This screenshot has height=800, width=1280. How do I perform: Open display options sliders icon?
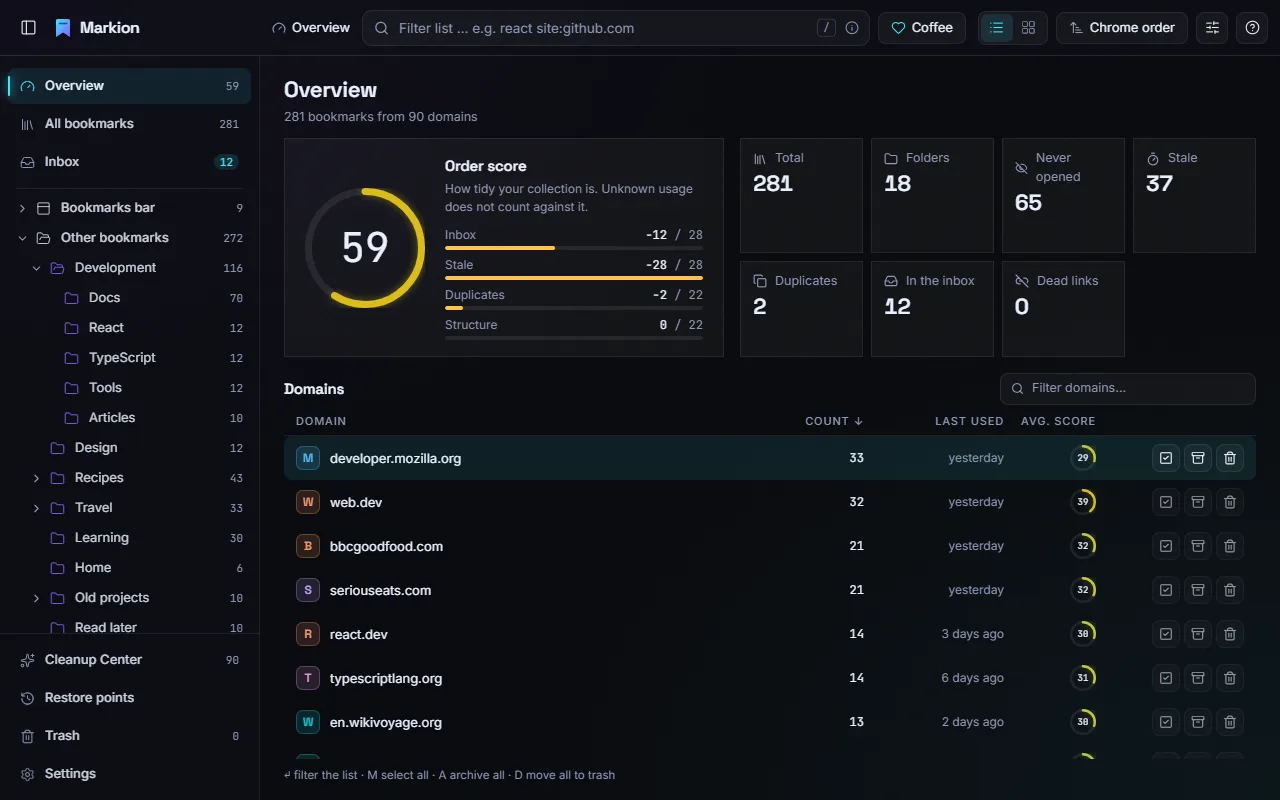point(1212,28)
